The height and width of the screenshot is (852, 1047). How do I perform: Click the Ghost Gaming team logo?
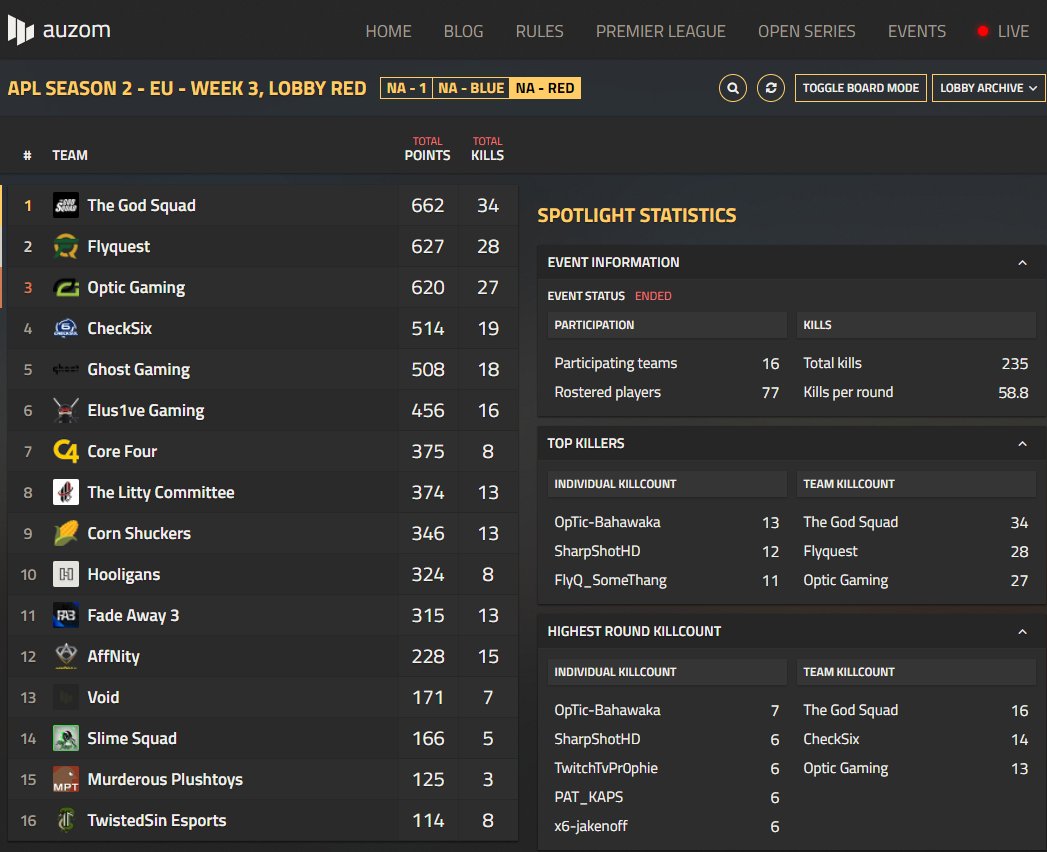tap(65, 369)
